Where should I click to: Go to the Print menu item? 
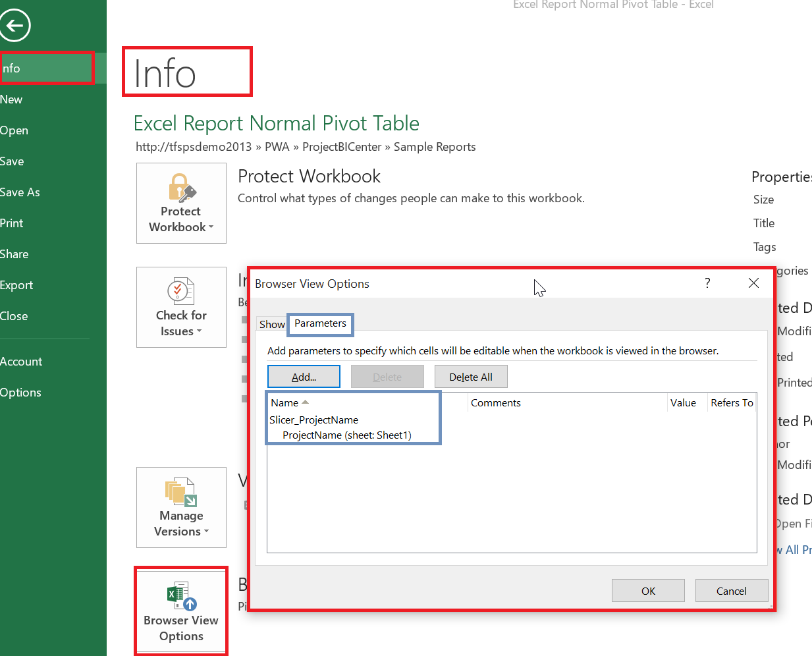[12, 223]
